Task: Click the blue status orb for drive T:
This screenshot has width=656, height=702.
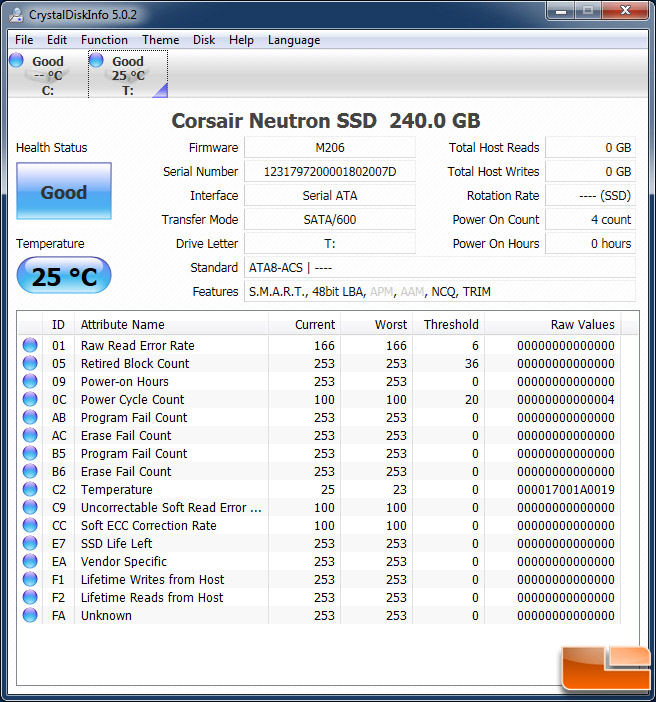Action: pyautogui.click(x=96, y=60)
